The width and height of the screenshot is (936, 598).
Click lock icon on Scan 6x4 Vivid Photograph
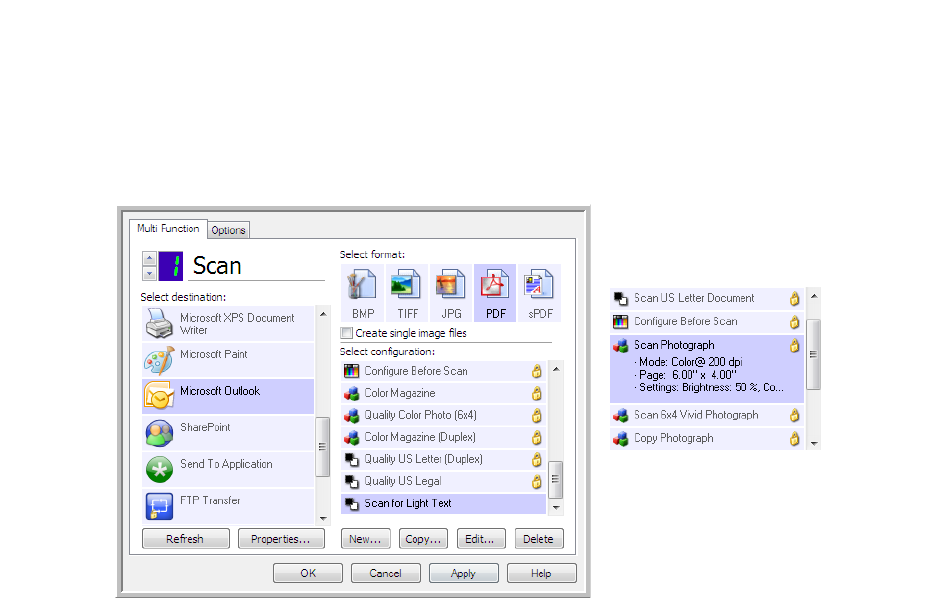click(x=795, y=415)
